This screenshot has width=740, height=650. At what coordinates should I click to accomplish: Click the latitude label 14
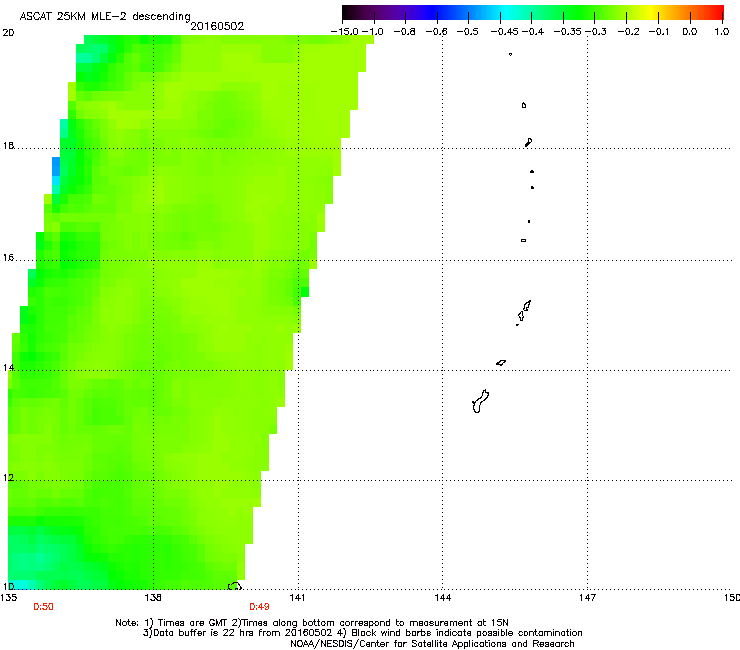[x=8, y=368]
